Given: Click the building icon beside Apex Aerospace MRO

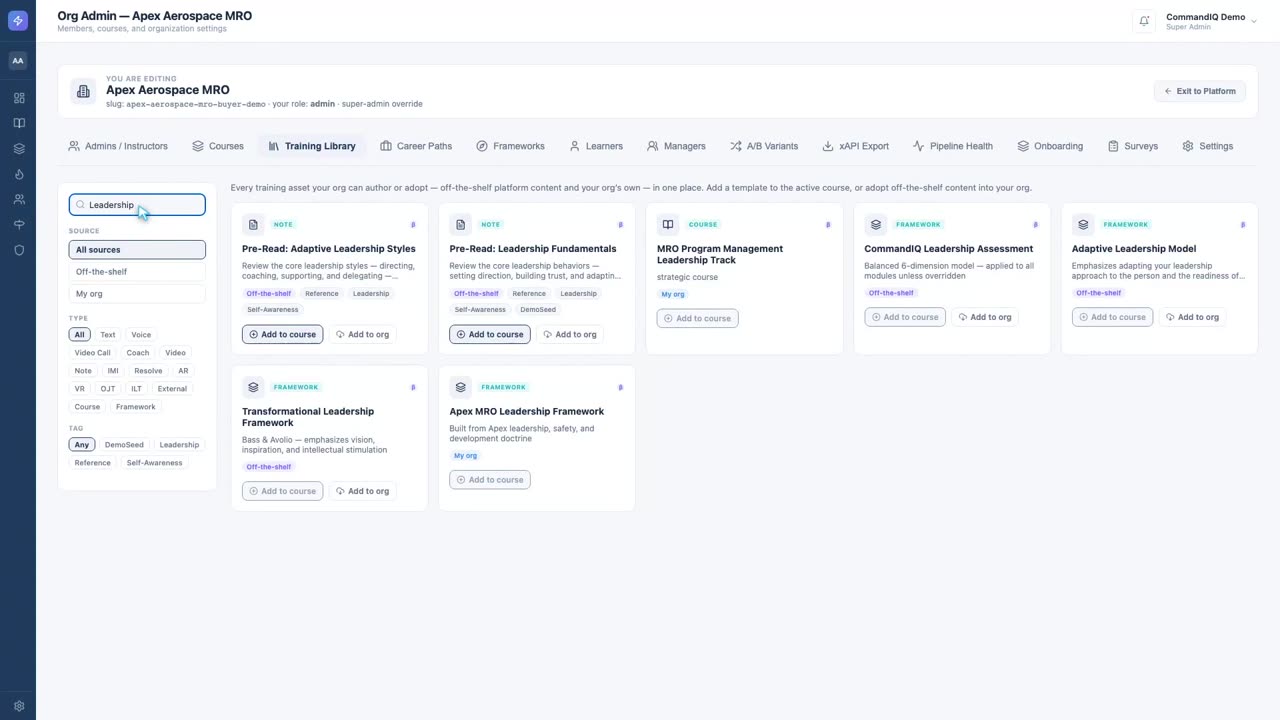Looking at the screenshot, I should [83, 91].
